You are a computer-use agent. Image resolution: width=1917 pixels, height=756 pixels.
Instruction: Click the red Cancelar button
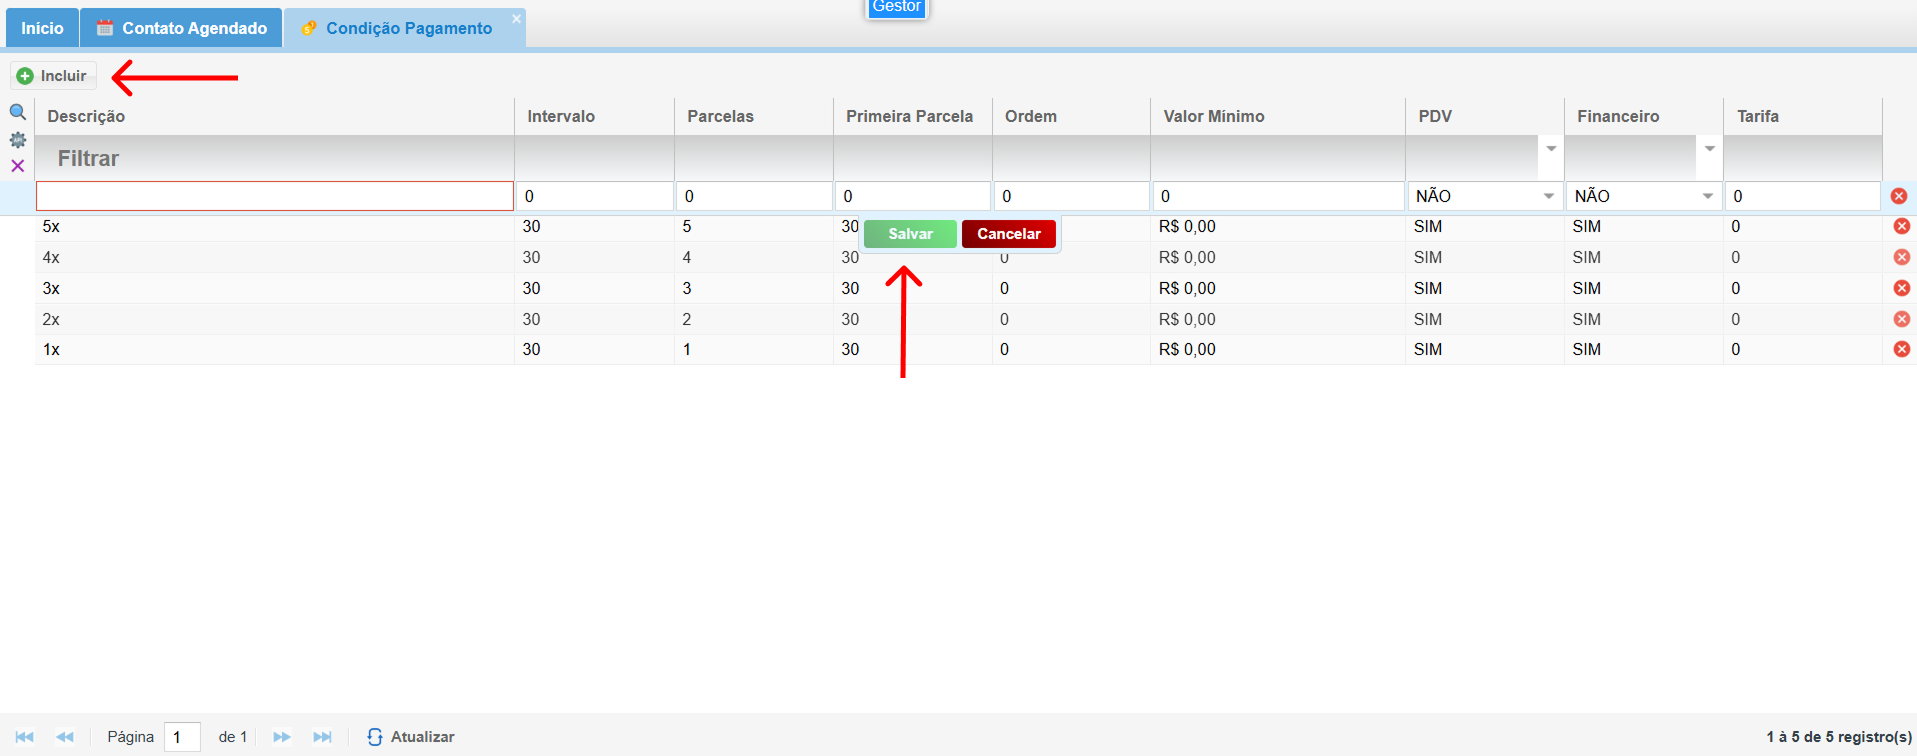[1008, 234]
